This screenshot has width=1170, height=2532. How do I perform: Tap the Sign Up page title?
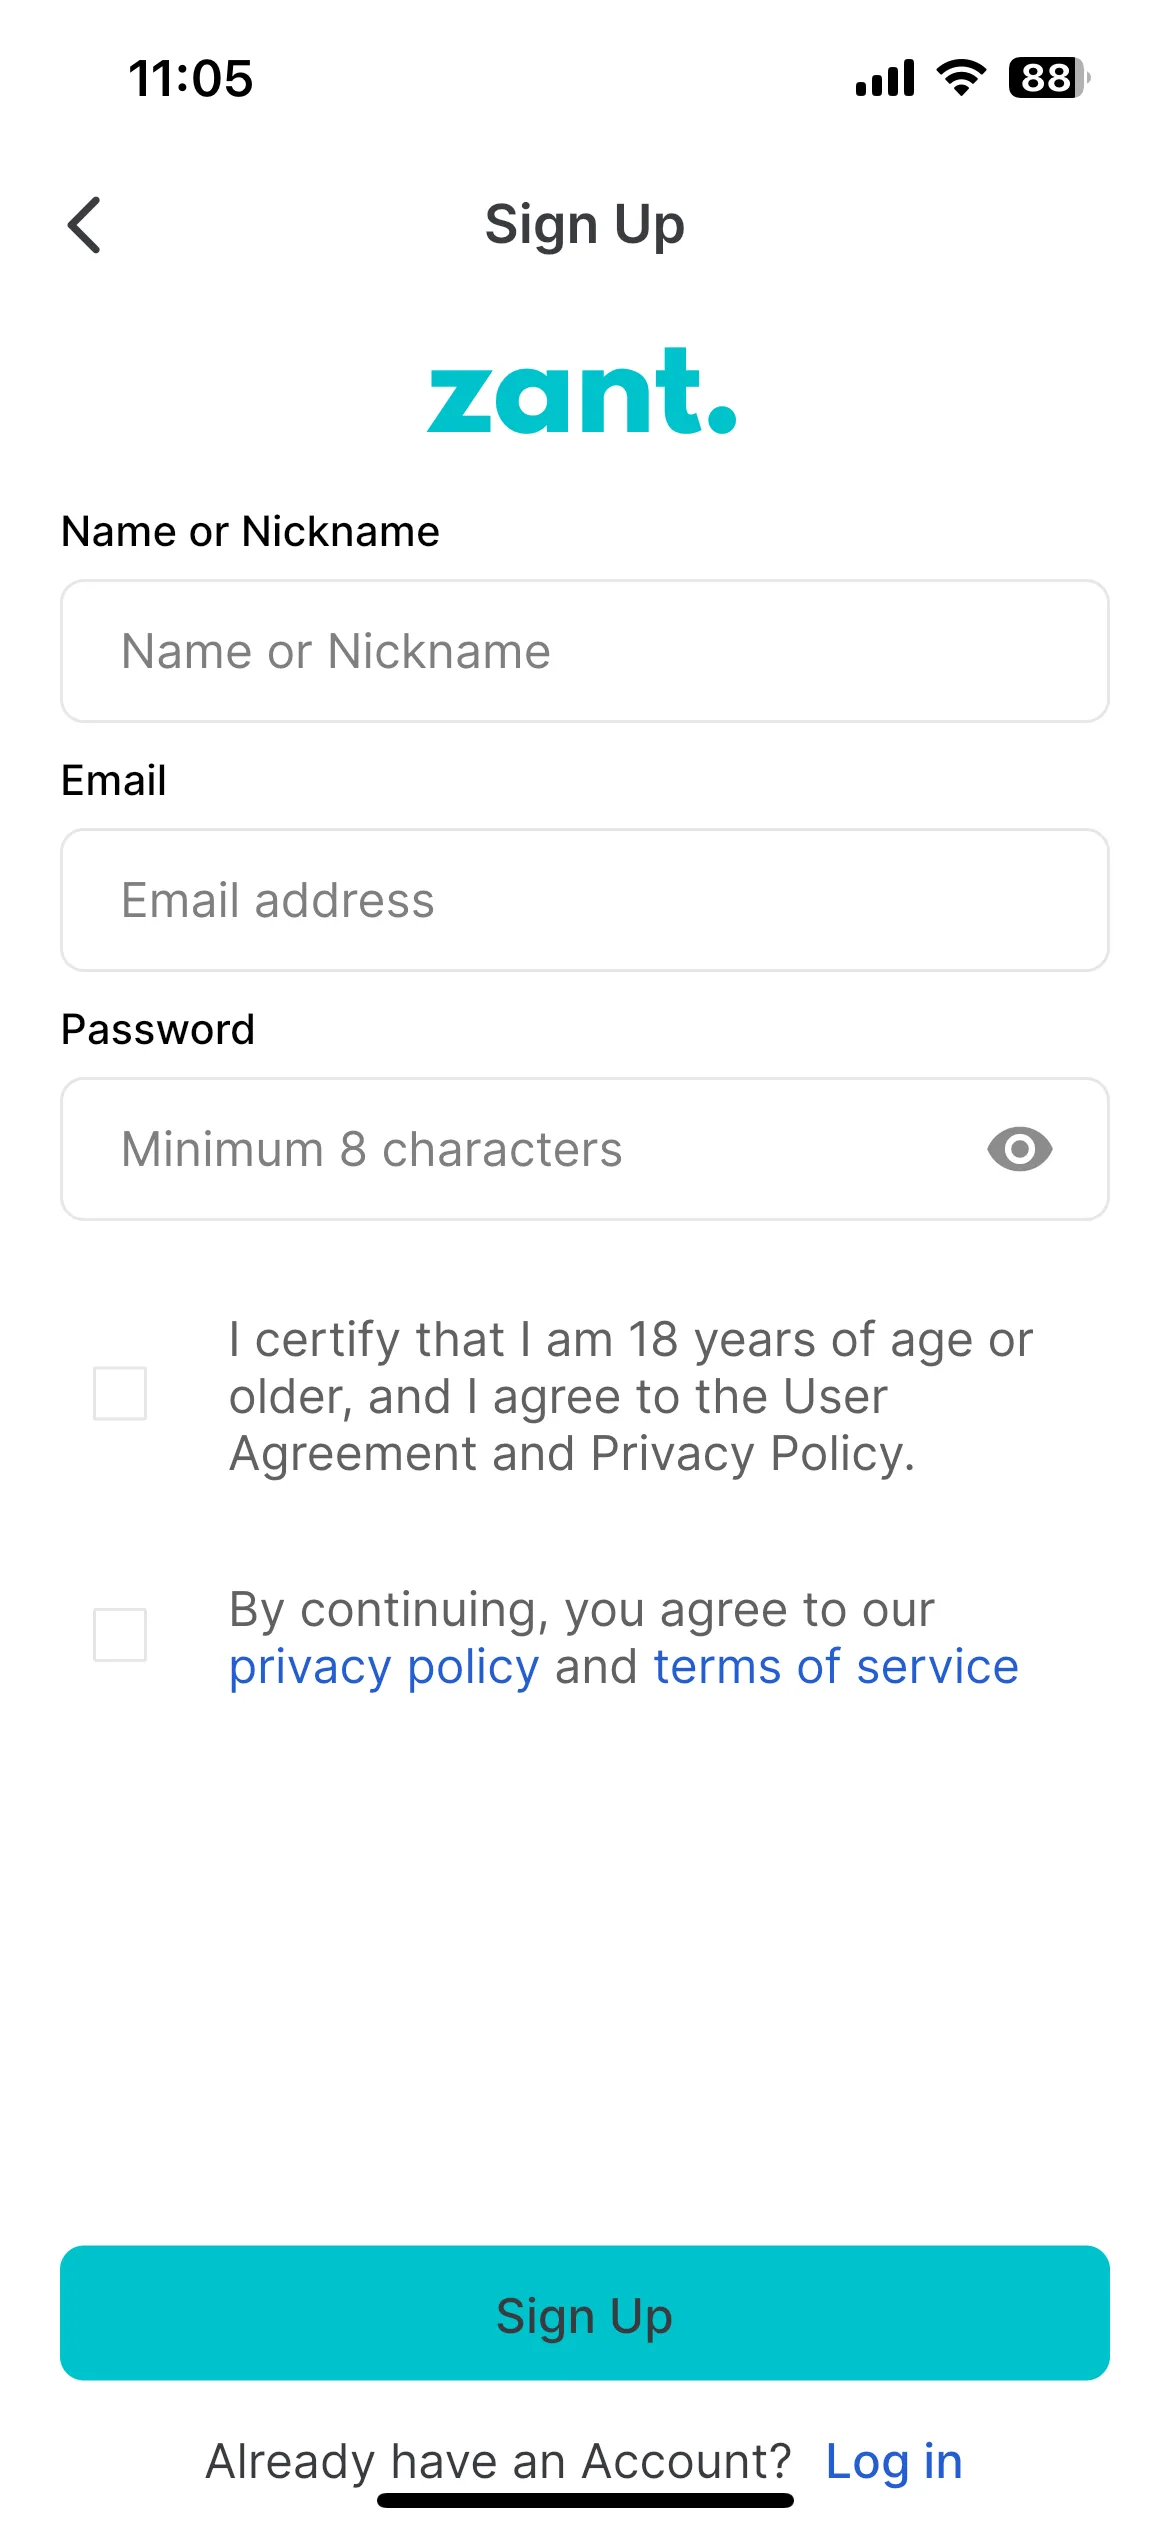tap(585, 225)
